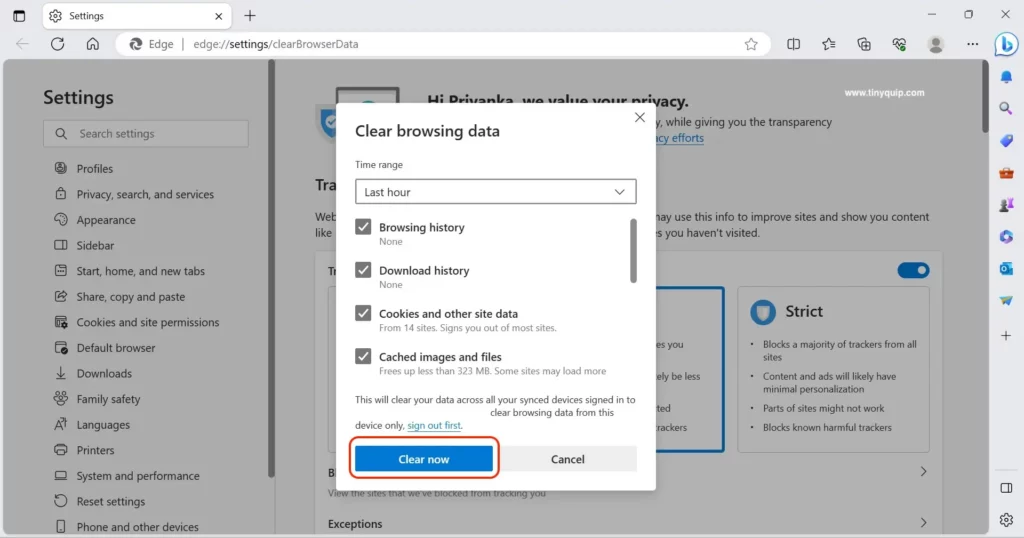Open the notifications bell in sidebar
1024x538 pixels.
point(1006,76)
